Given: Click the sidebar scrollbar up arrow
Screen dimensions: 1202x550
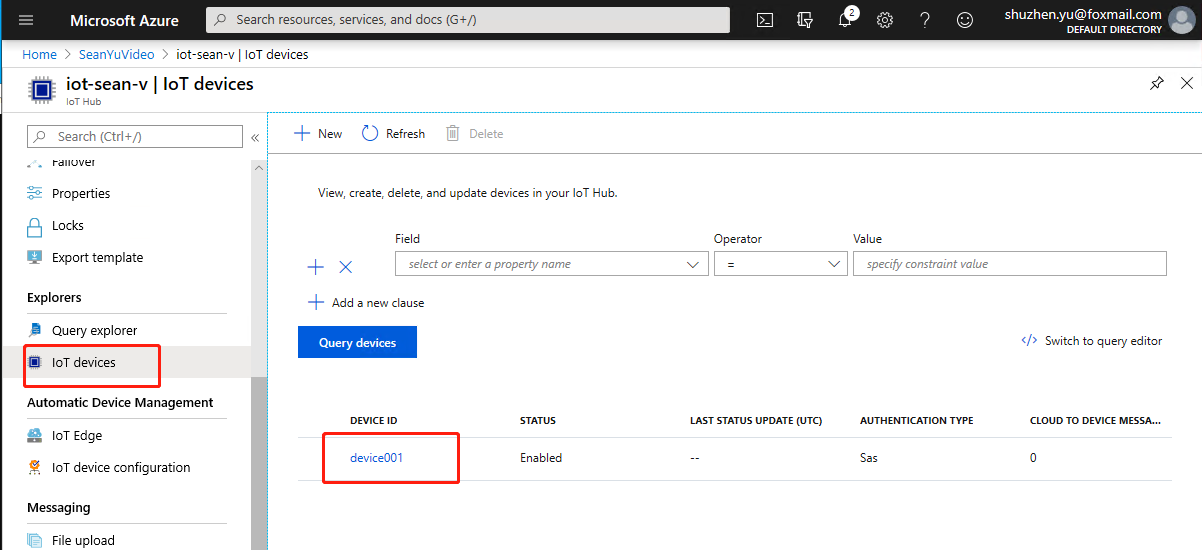Looking at the screenshot, I should coord(260,167).
